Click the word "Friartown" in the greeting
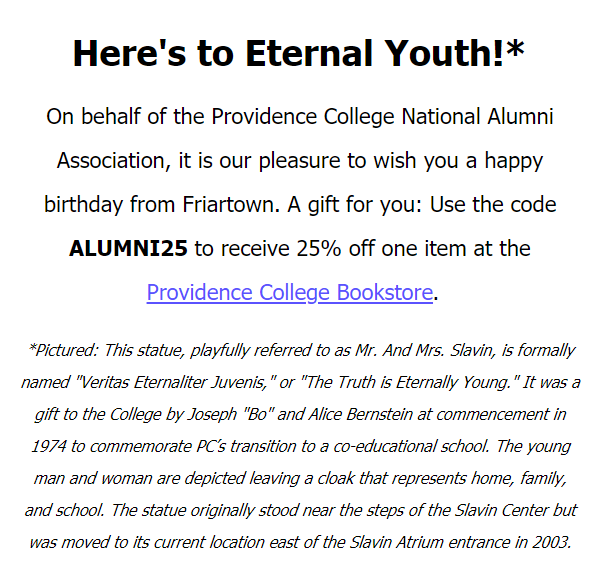Image resolution: width=600 pixels, height=573 pixels. (231, 204)
